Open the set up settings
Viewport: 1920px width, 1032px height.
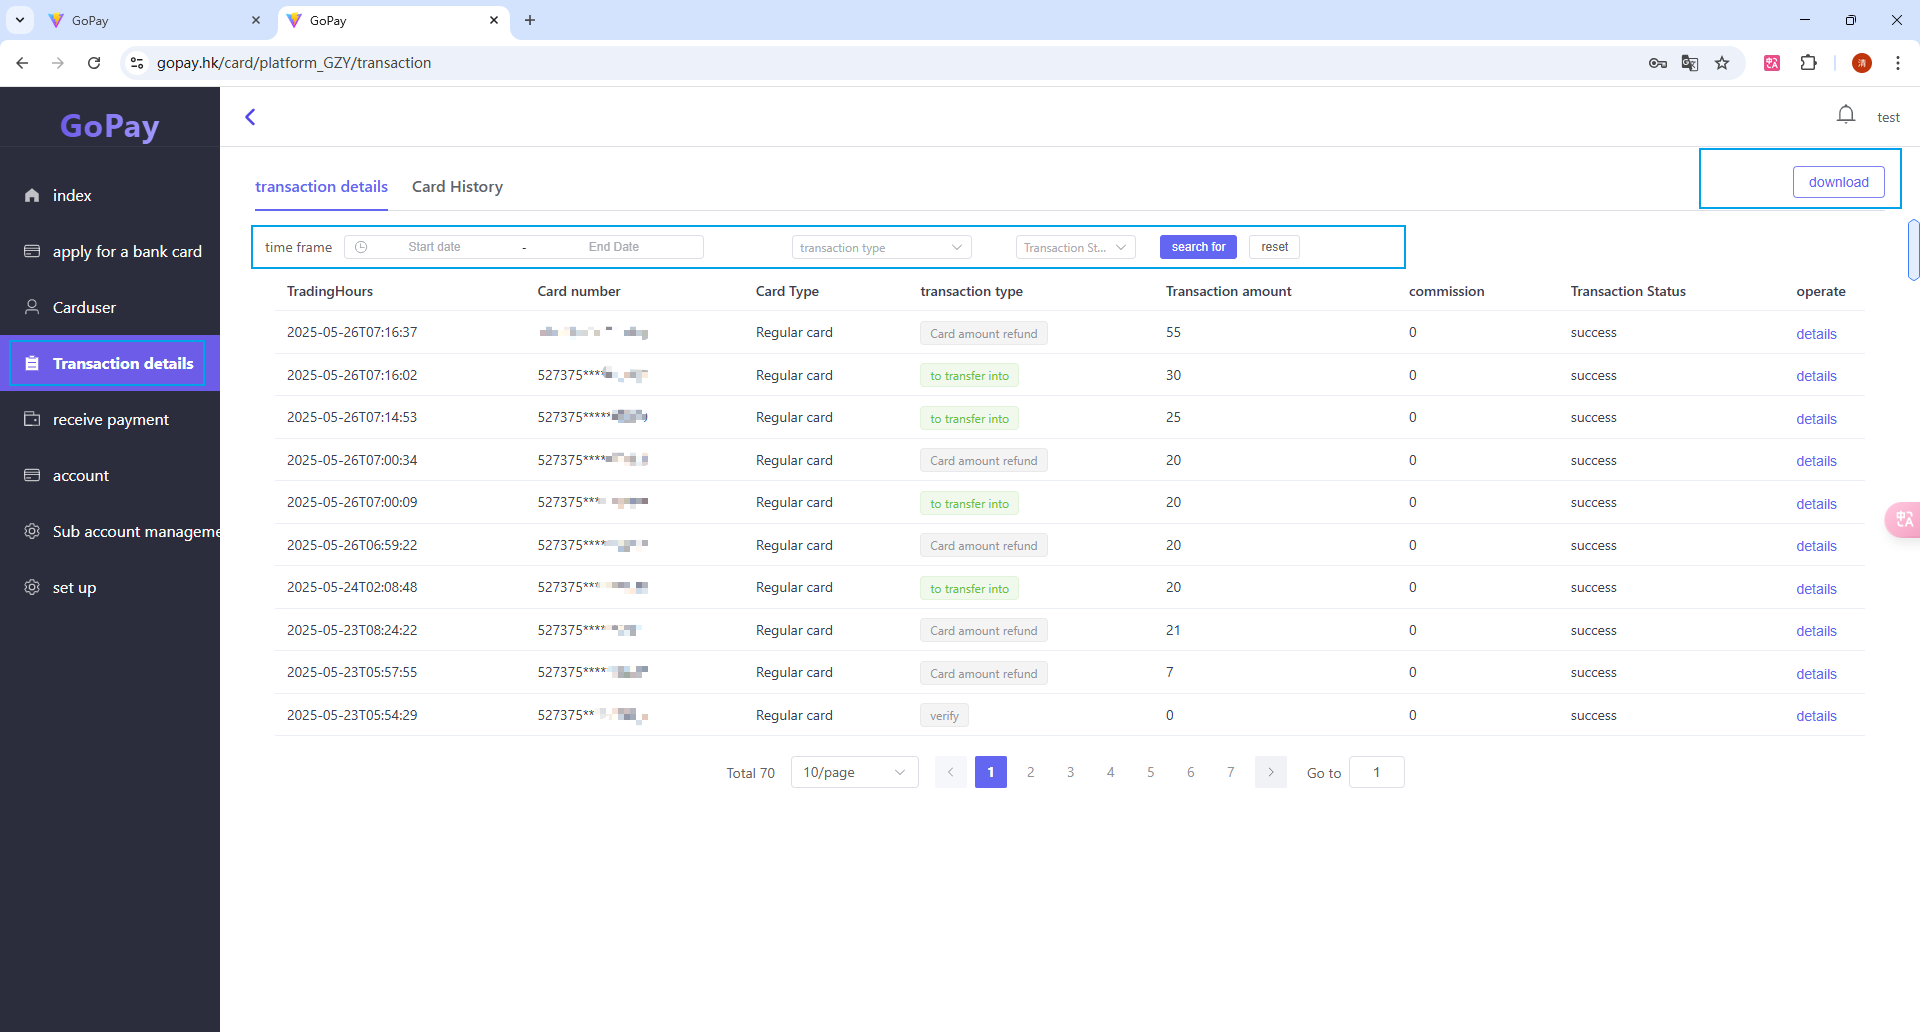[x=75, y=587]
